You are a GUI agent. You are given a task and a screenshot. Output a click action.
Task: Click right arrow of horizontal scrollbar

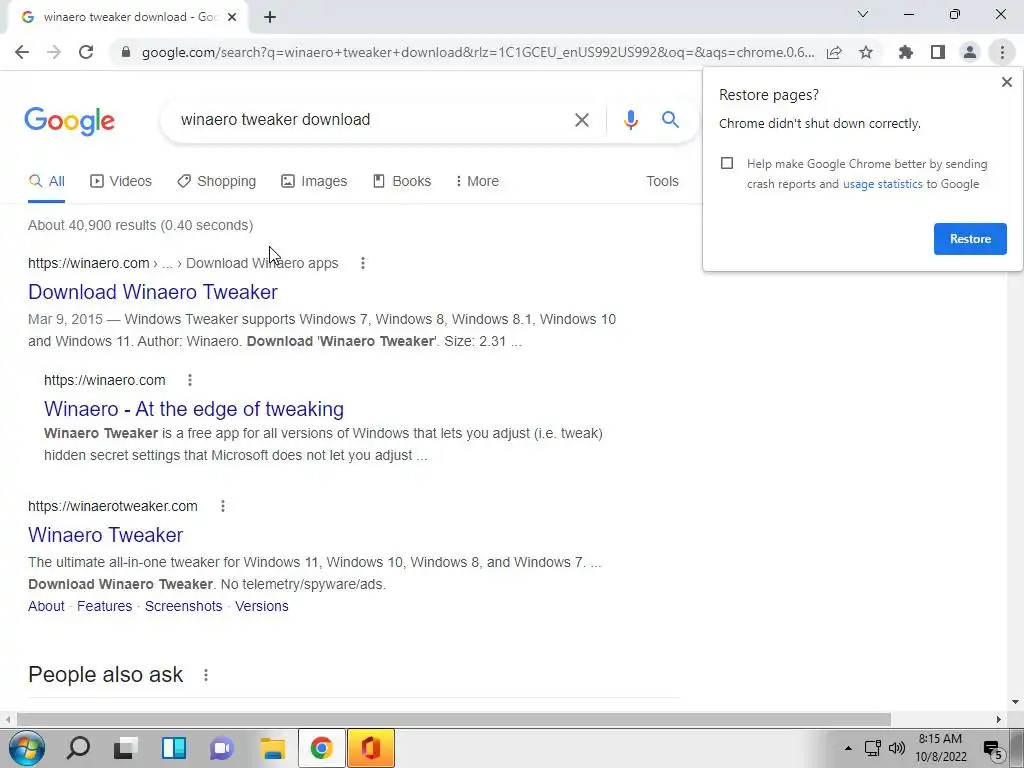point(999,719)
